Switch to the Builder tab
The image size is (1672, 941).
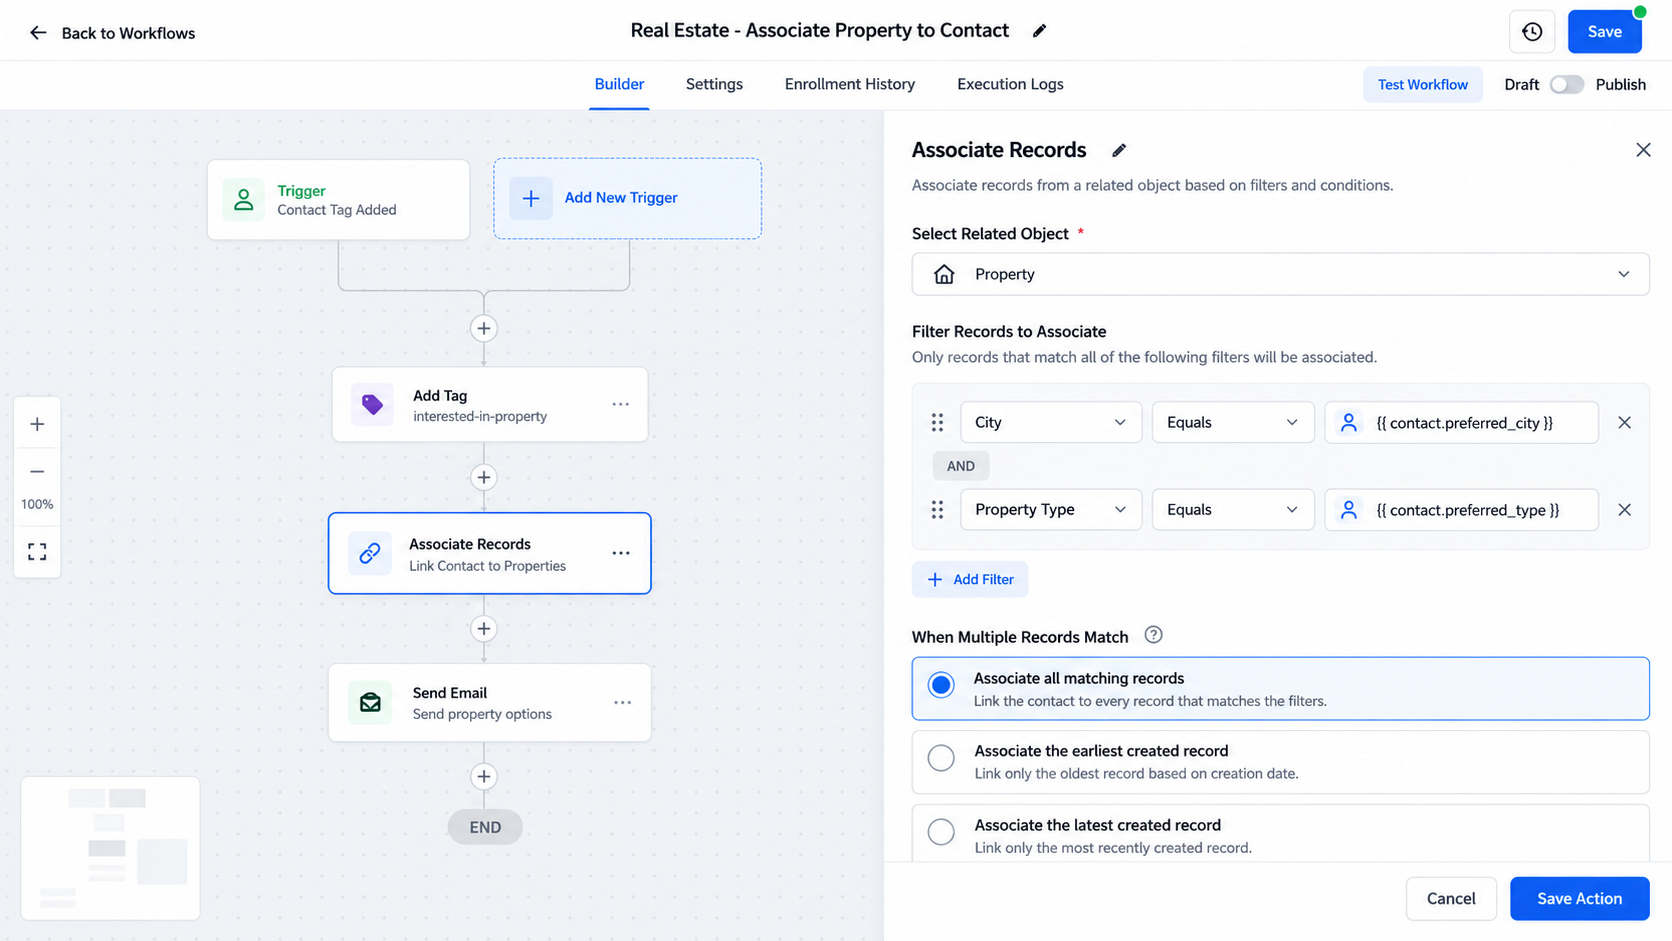coord(619,84)
